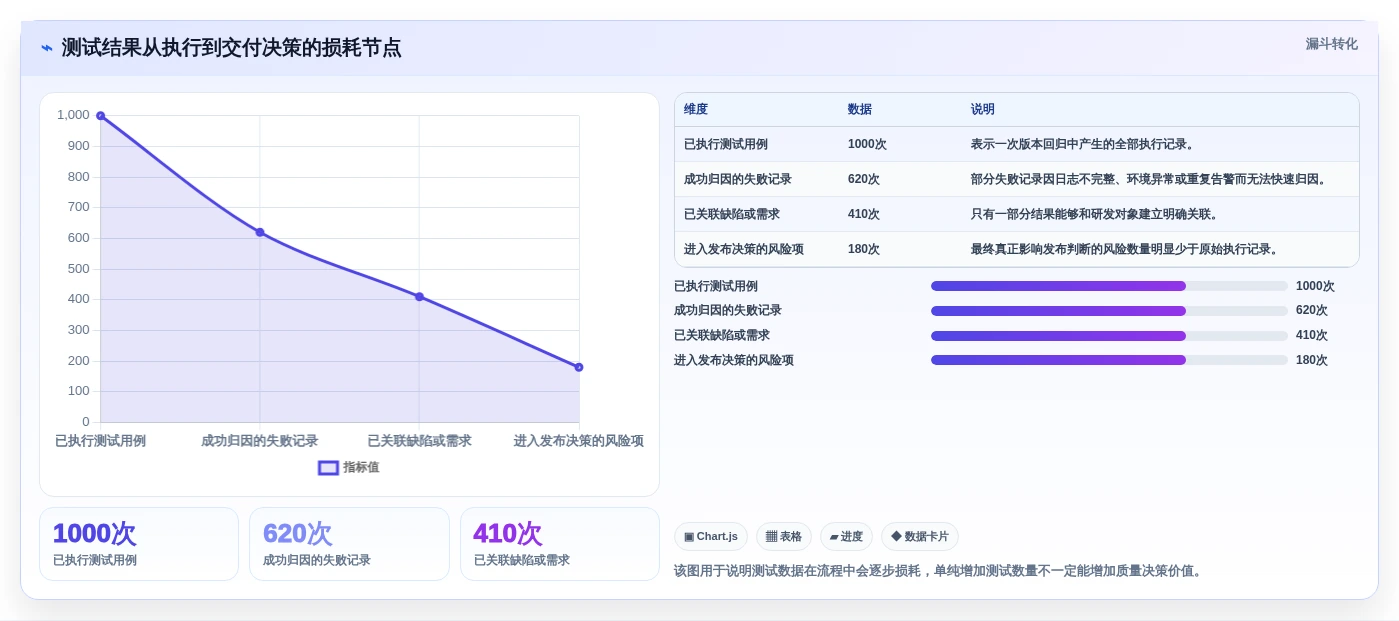1399x621 pixels.
Task: Click progress list label 成功归因的失败记录
Action: 728,311
